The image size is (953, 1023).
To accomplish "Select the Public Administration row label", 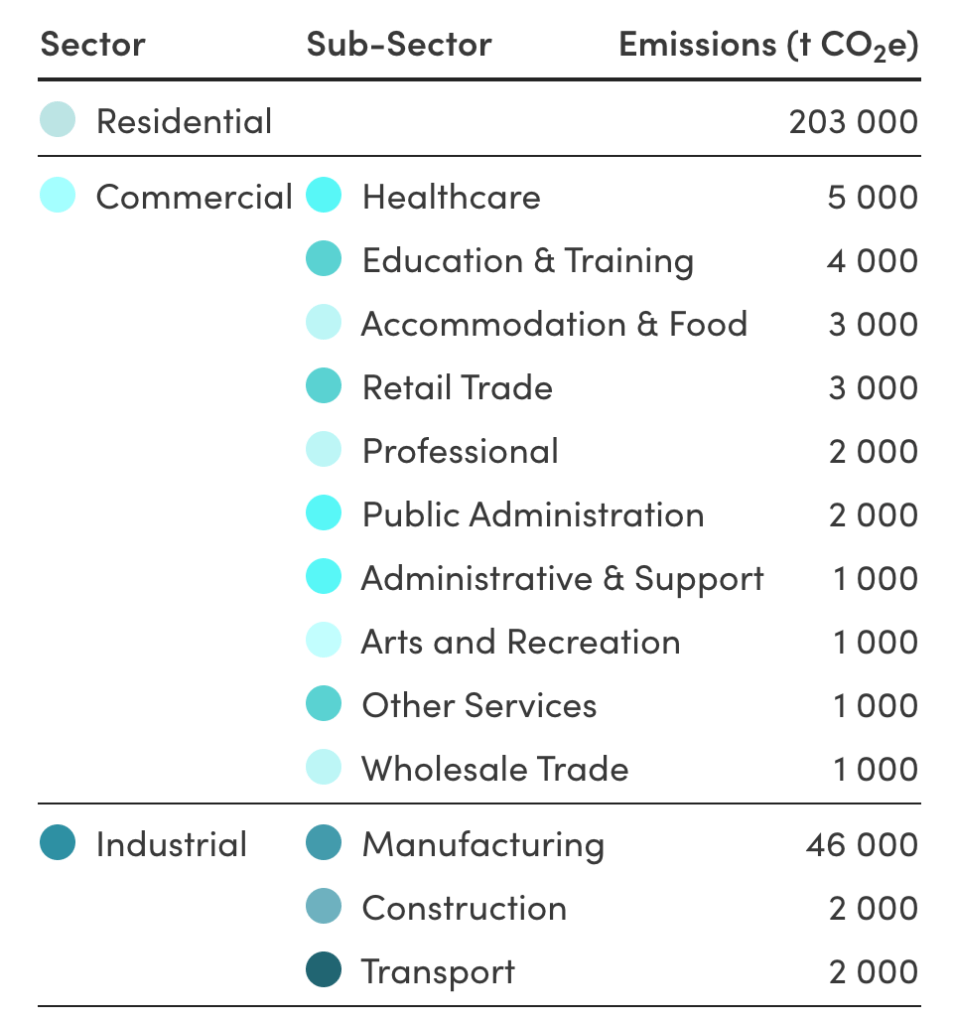I will (x=533, y=515).
